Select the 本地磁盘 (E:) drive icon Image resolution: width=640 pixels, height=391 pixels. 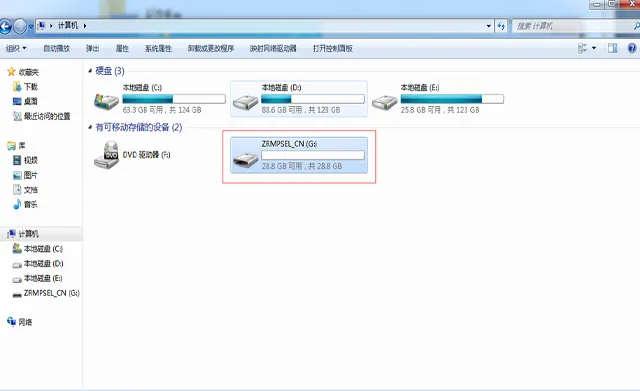384,102
